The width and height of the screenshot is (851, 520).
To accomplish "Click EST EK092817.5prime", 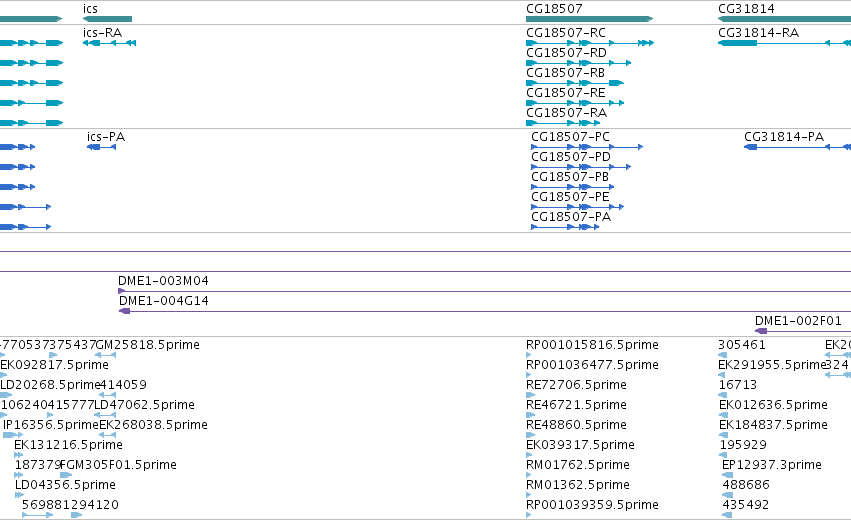I will 54,365.
